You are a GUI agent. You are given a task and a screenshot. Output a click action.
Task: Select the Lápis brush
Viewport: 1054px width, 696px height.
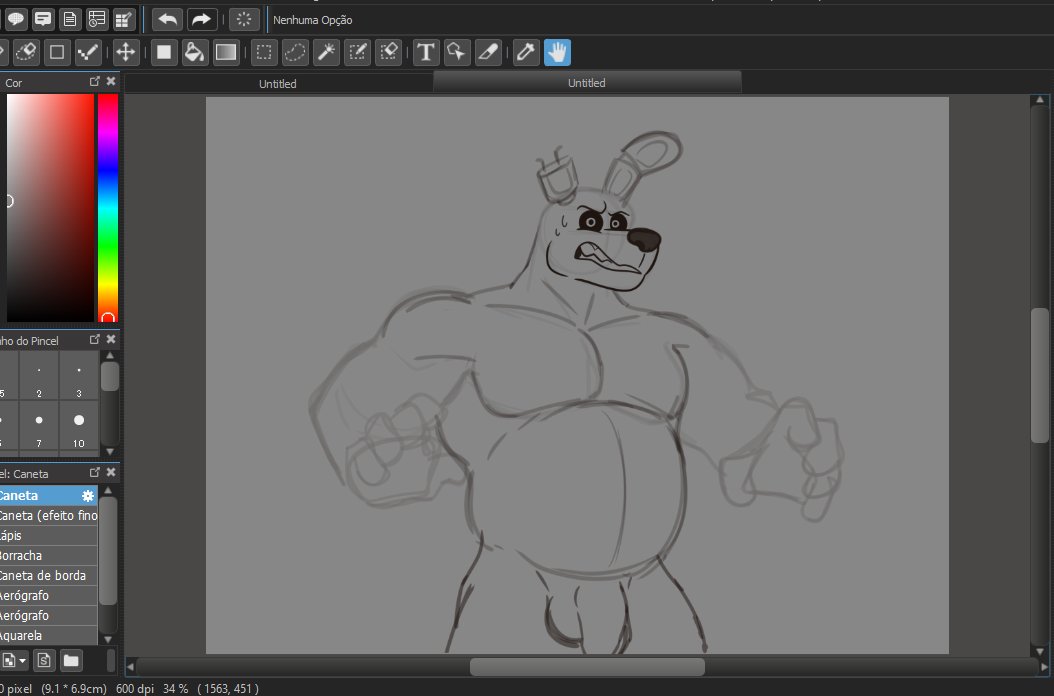point(48,536)
